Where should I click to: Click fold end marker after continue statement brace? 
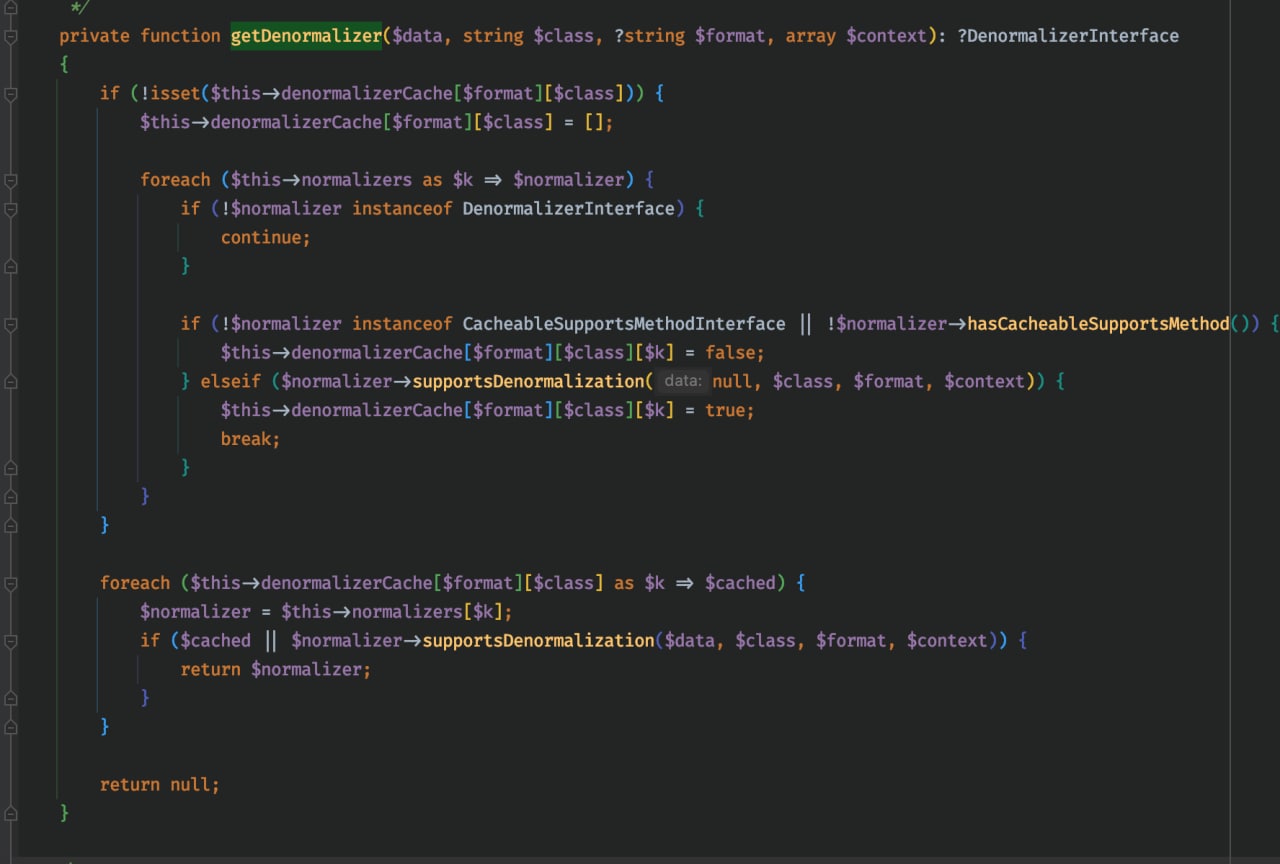click(x=11, y=266)
